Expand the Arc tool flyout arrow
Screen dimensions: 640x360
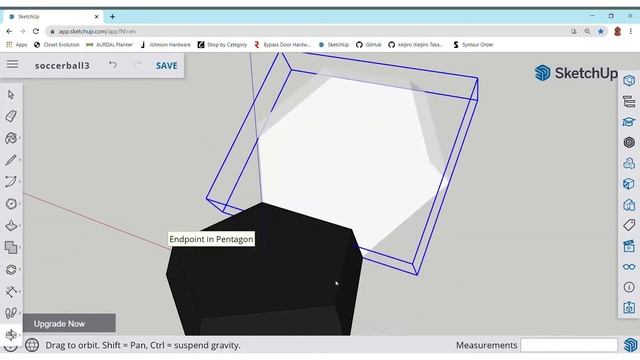(20, 182)
